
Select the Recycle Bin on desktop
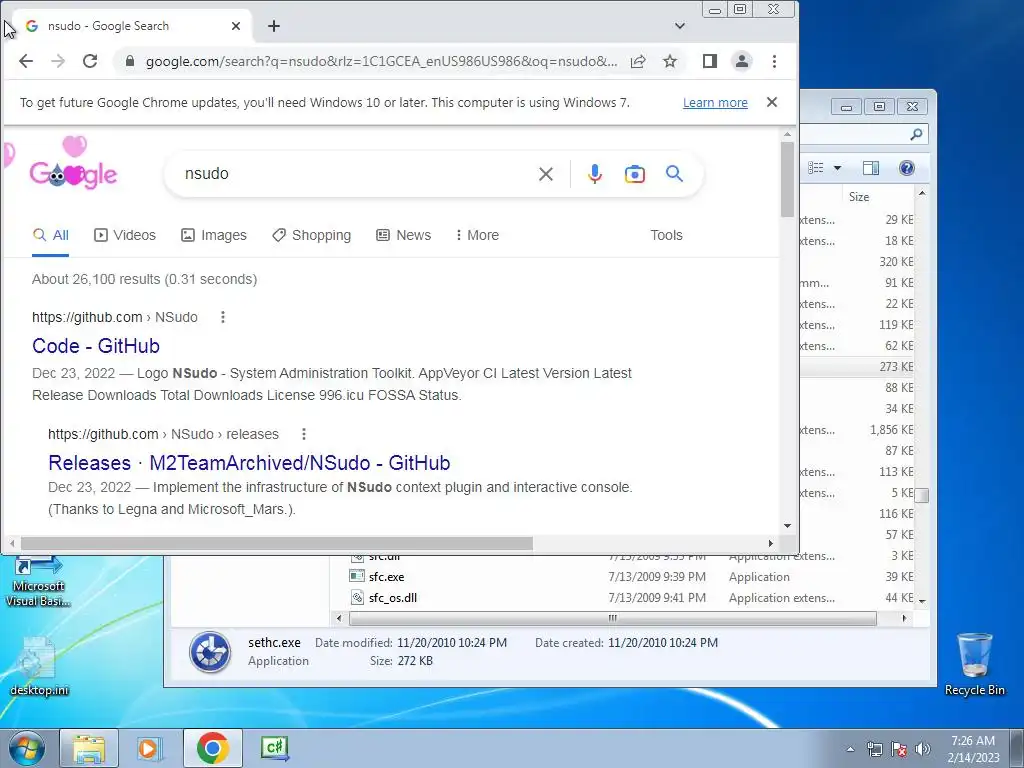pos(974,664)
